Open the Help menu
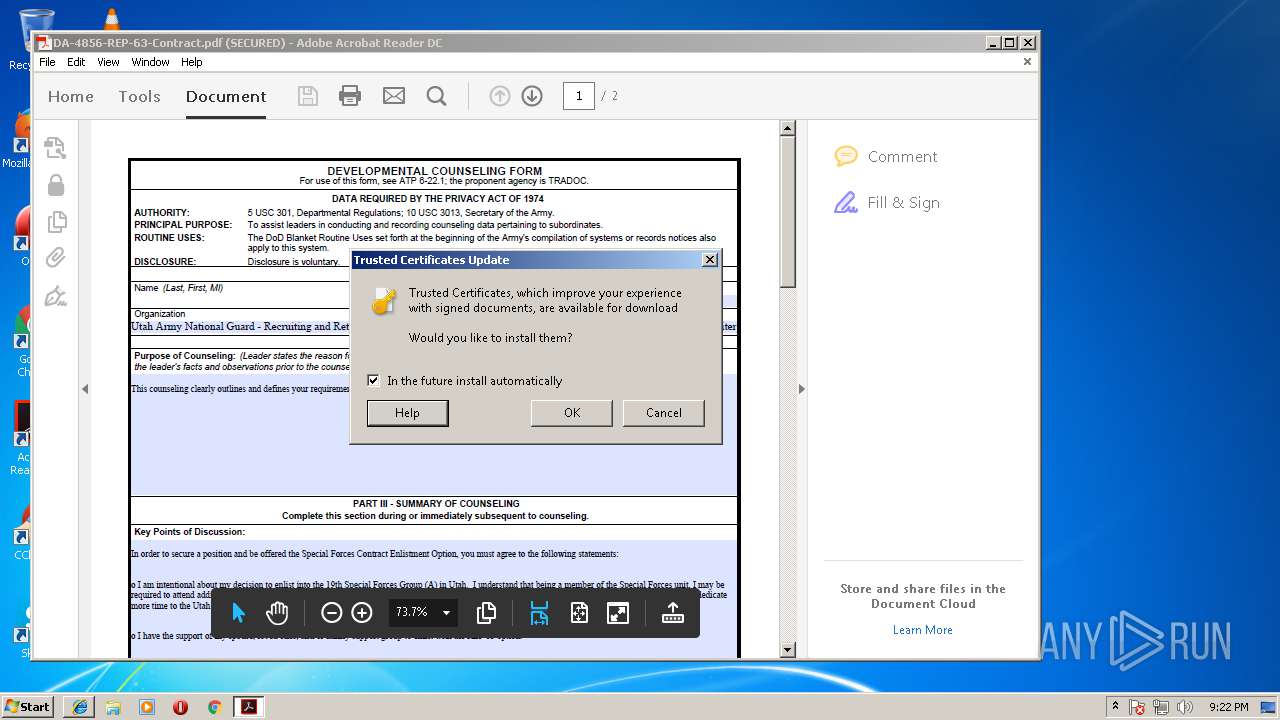Image resolution: width=1280 pixels, height=720 pixels. pos(192,62)
